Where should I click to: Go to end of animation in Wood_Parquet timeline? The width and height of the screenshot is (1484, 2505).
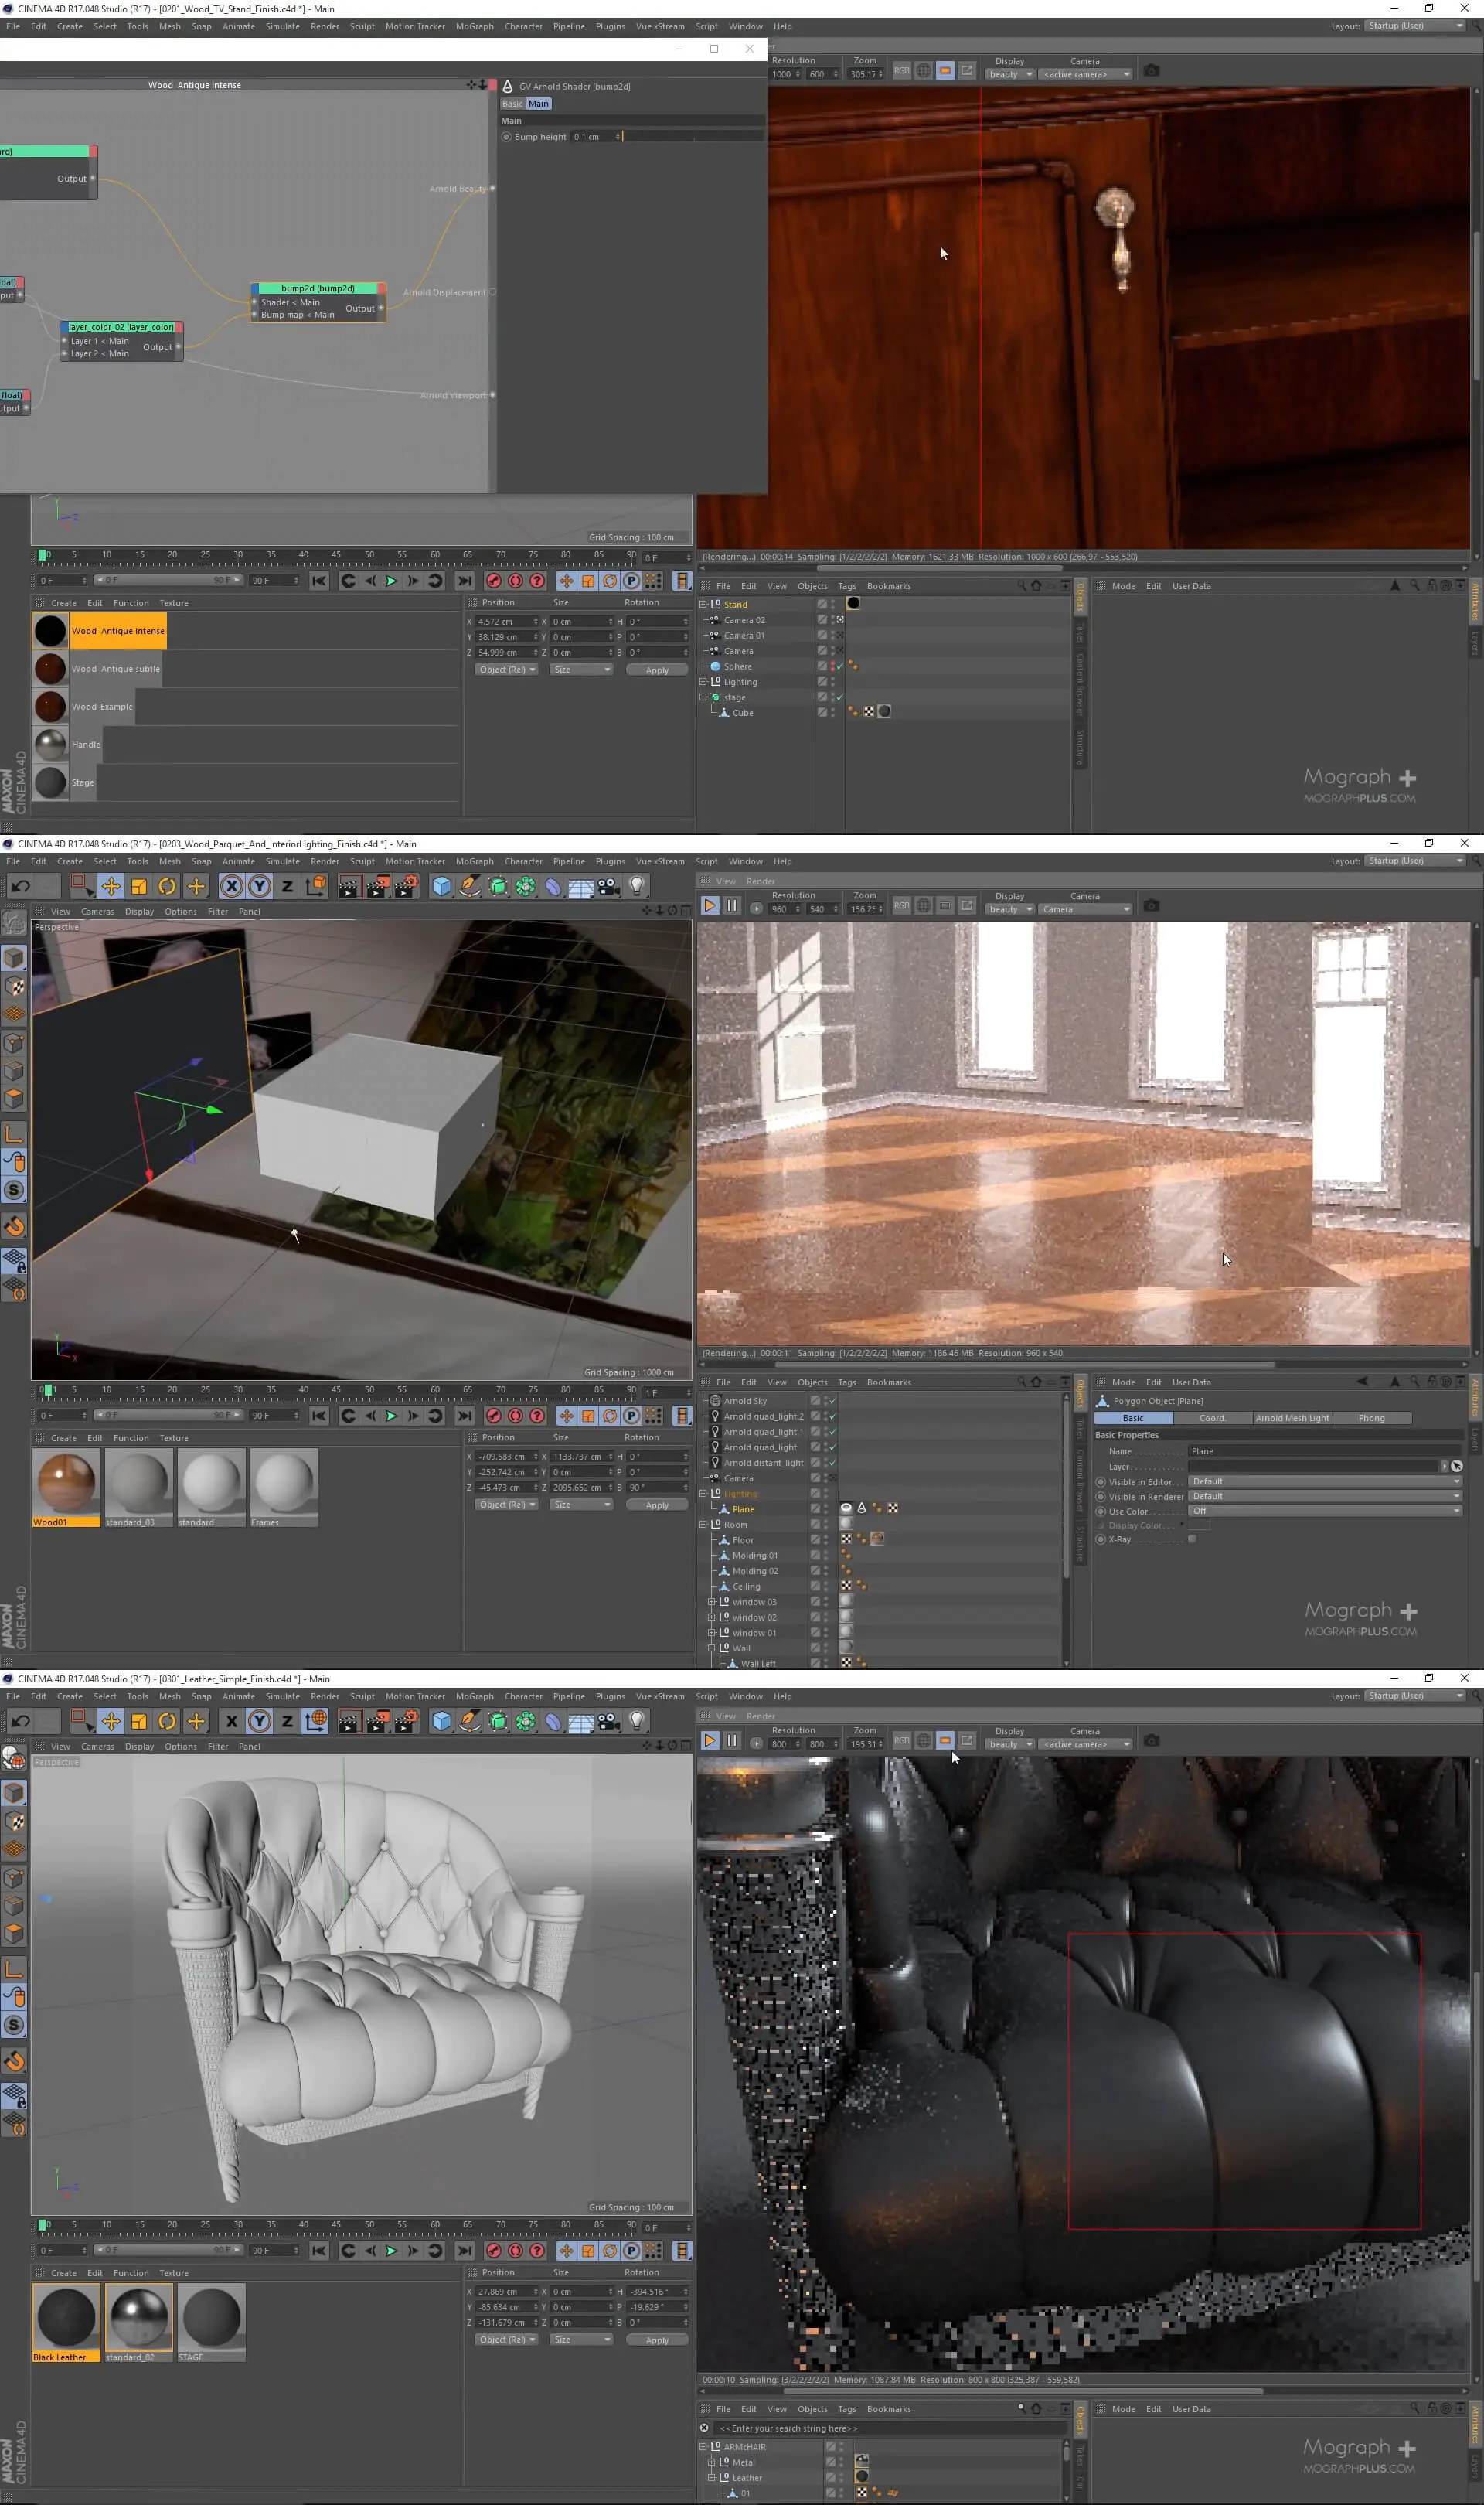465,1415
